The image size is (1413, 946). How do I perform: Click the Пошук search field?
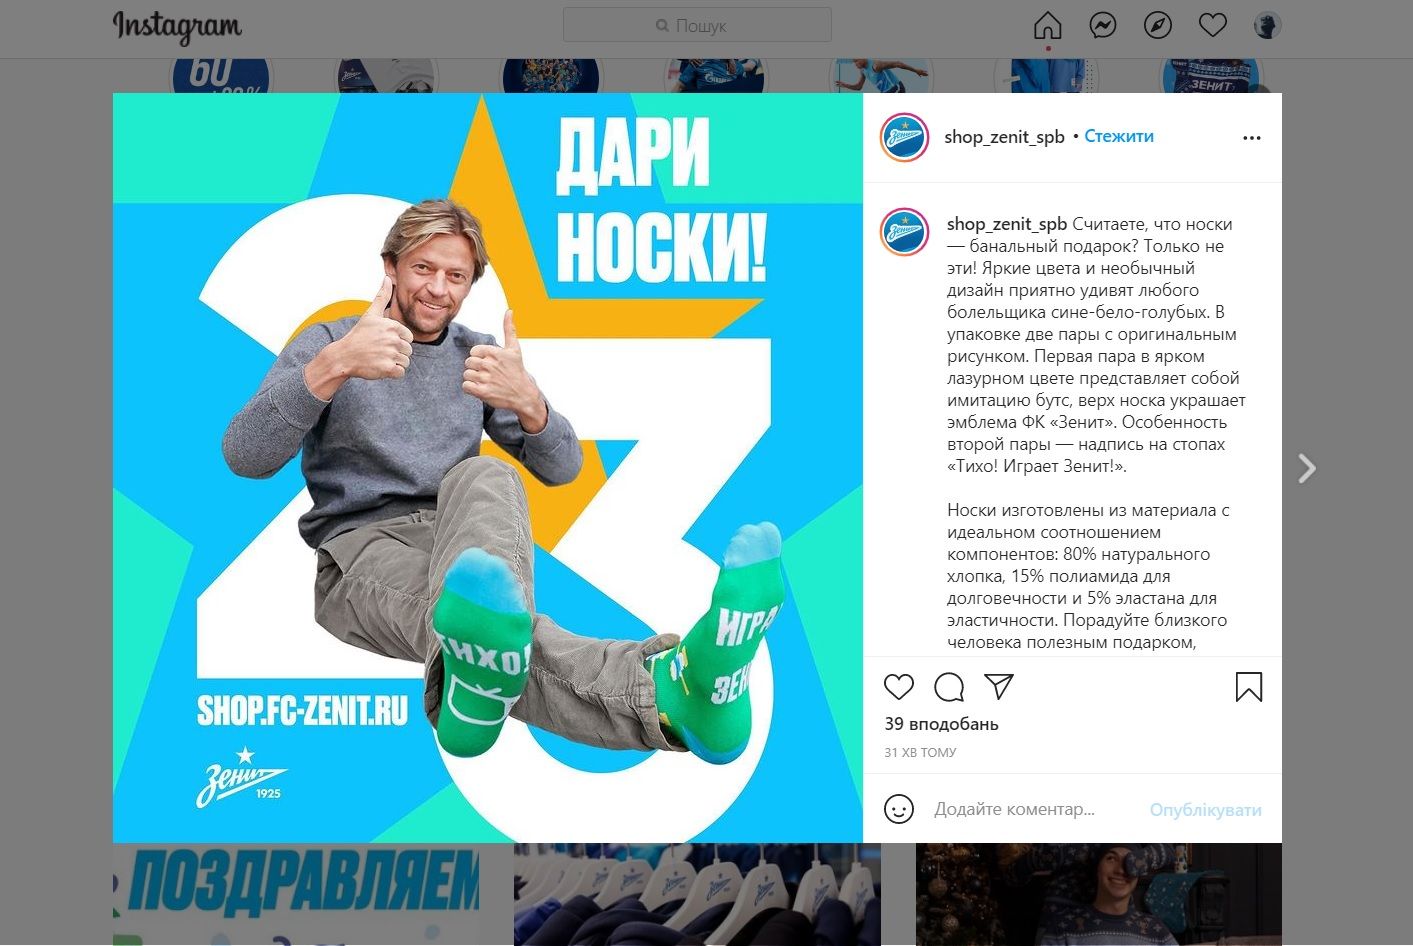click(697, 25)
